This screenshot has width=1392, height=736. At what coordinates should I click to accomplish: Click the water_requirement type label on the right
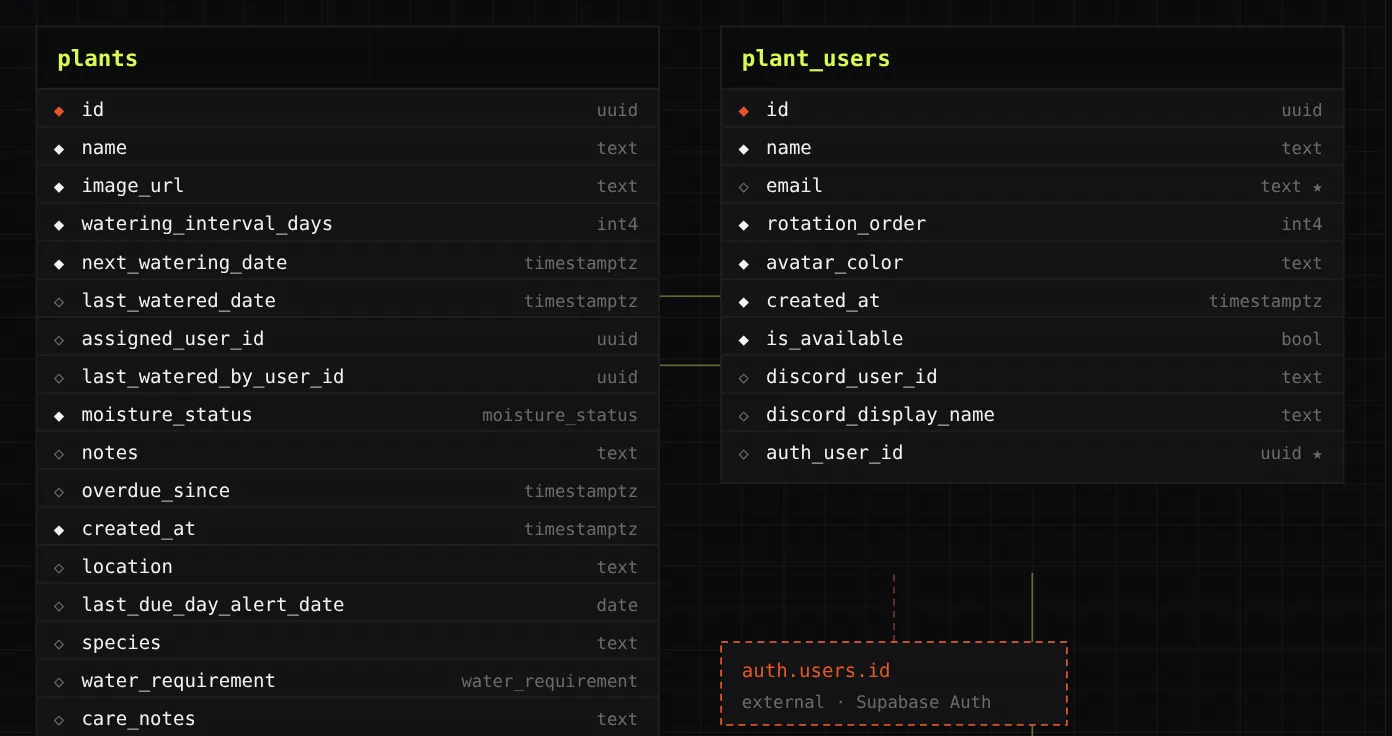pyautogui.click(x=549, y=681)
